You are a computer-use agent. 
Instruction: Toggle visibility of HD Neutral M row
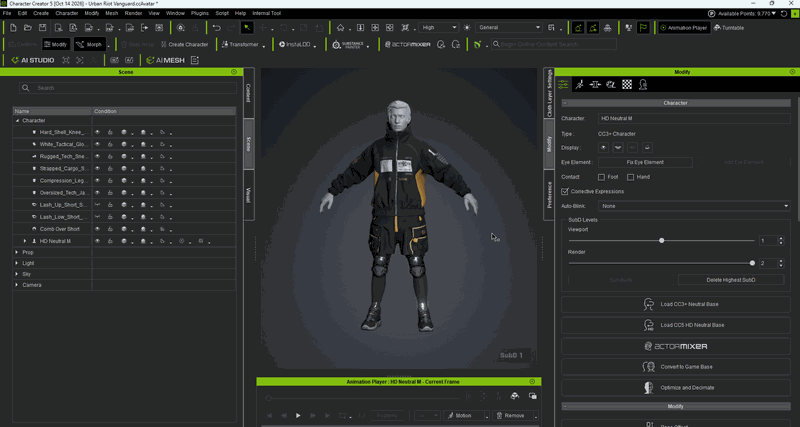click(x=97, y=241)
